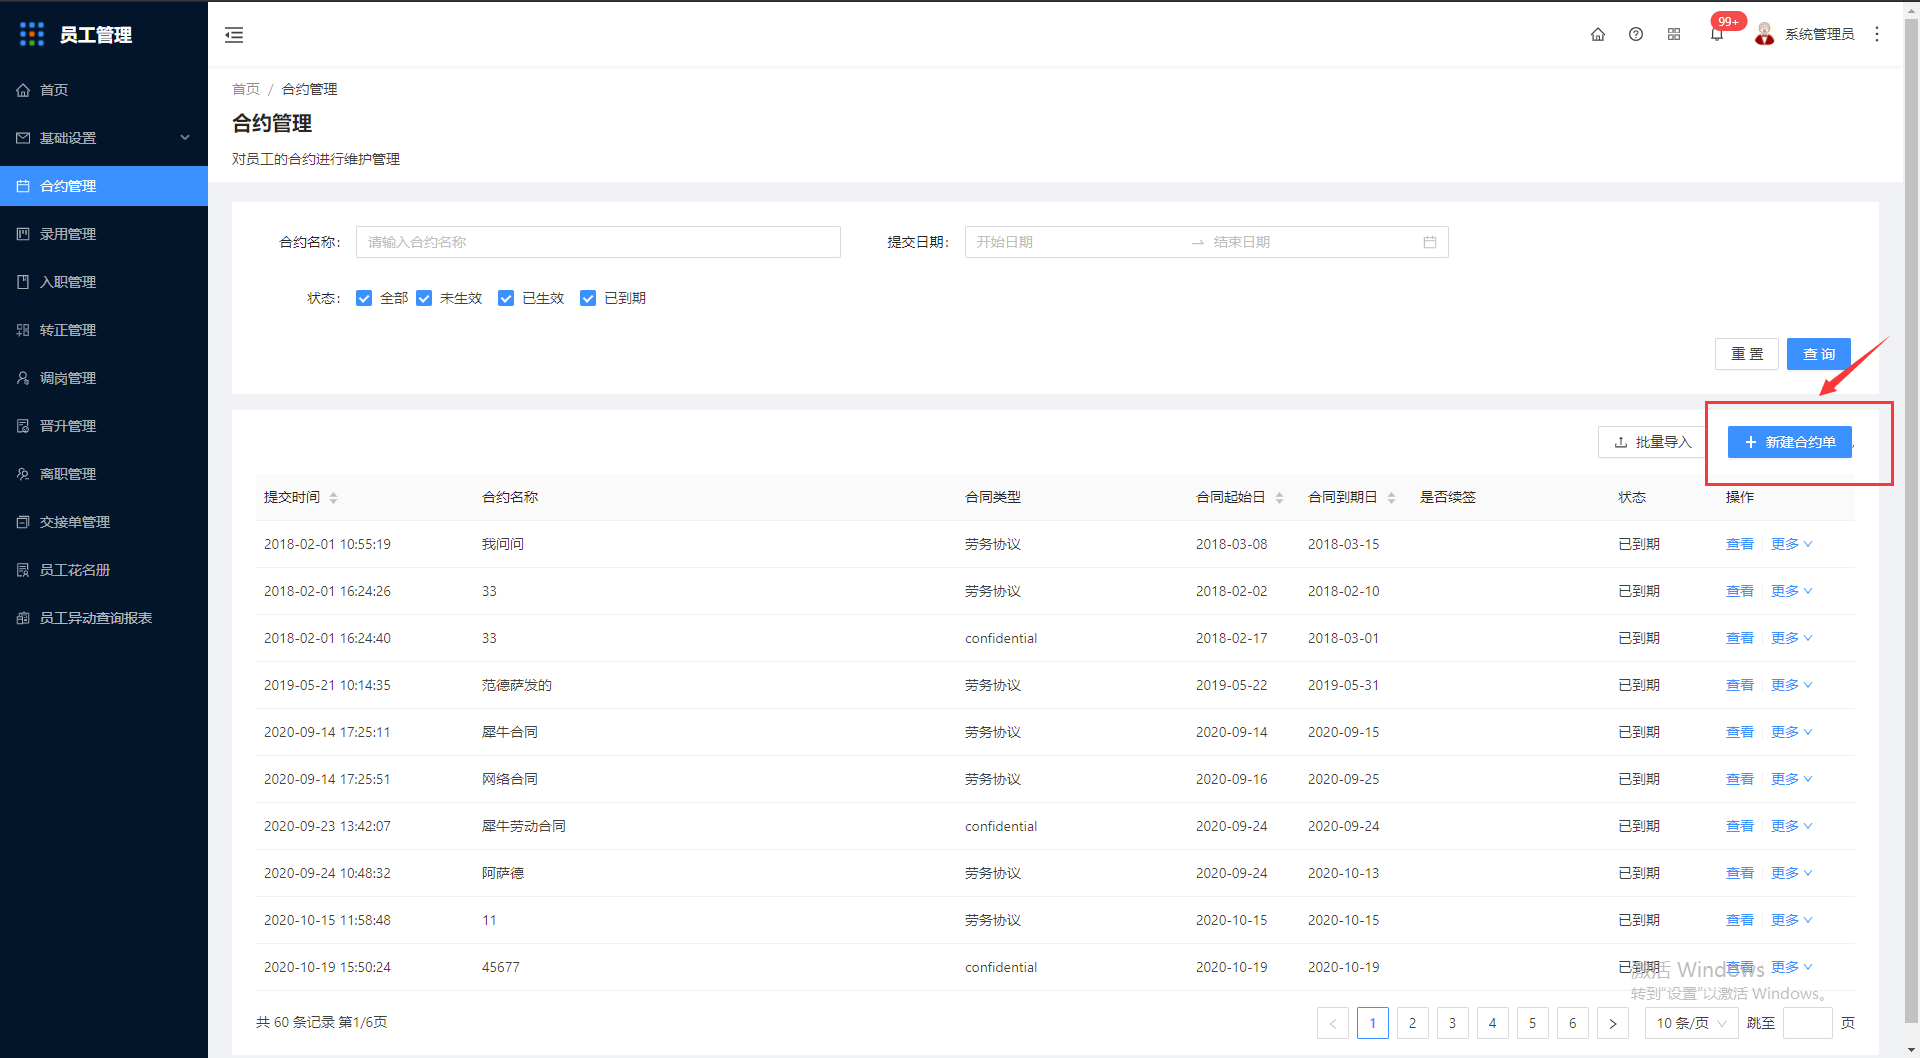Sort by 提交时间 column arrows
Screen dimensions: 1920x1058
click(x=334, y=498)
